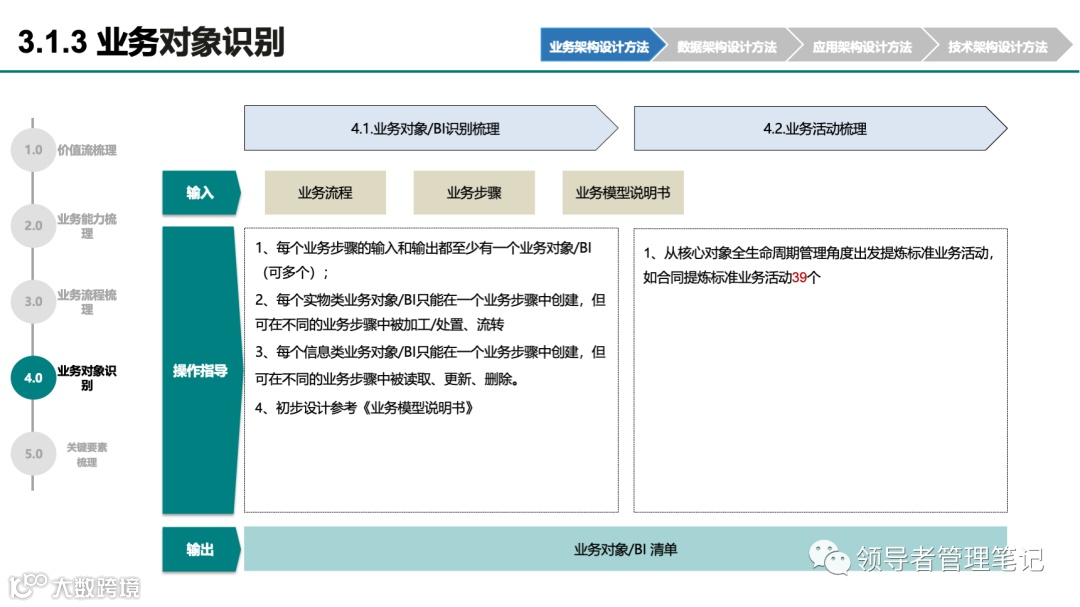Click the 输出 label block
The height and width of the screenshot is (607, 1080).
[x=200, y=549]
